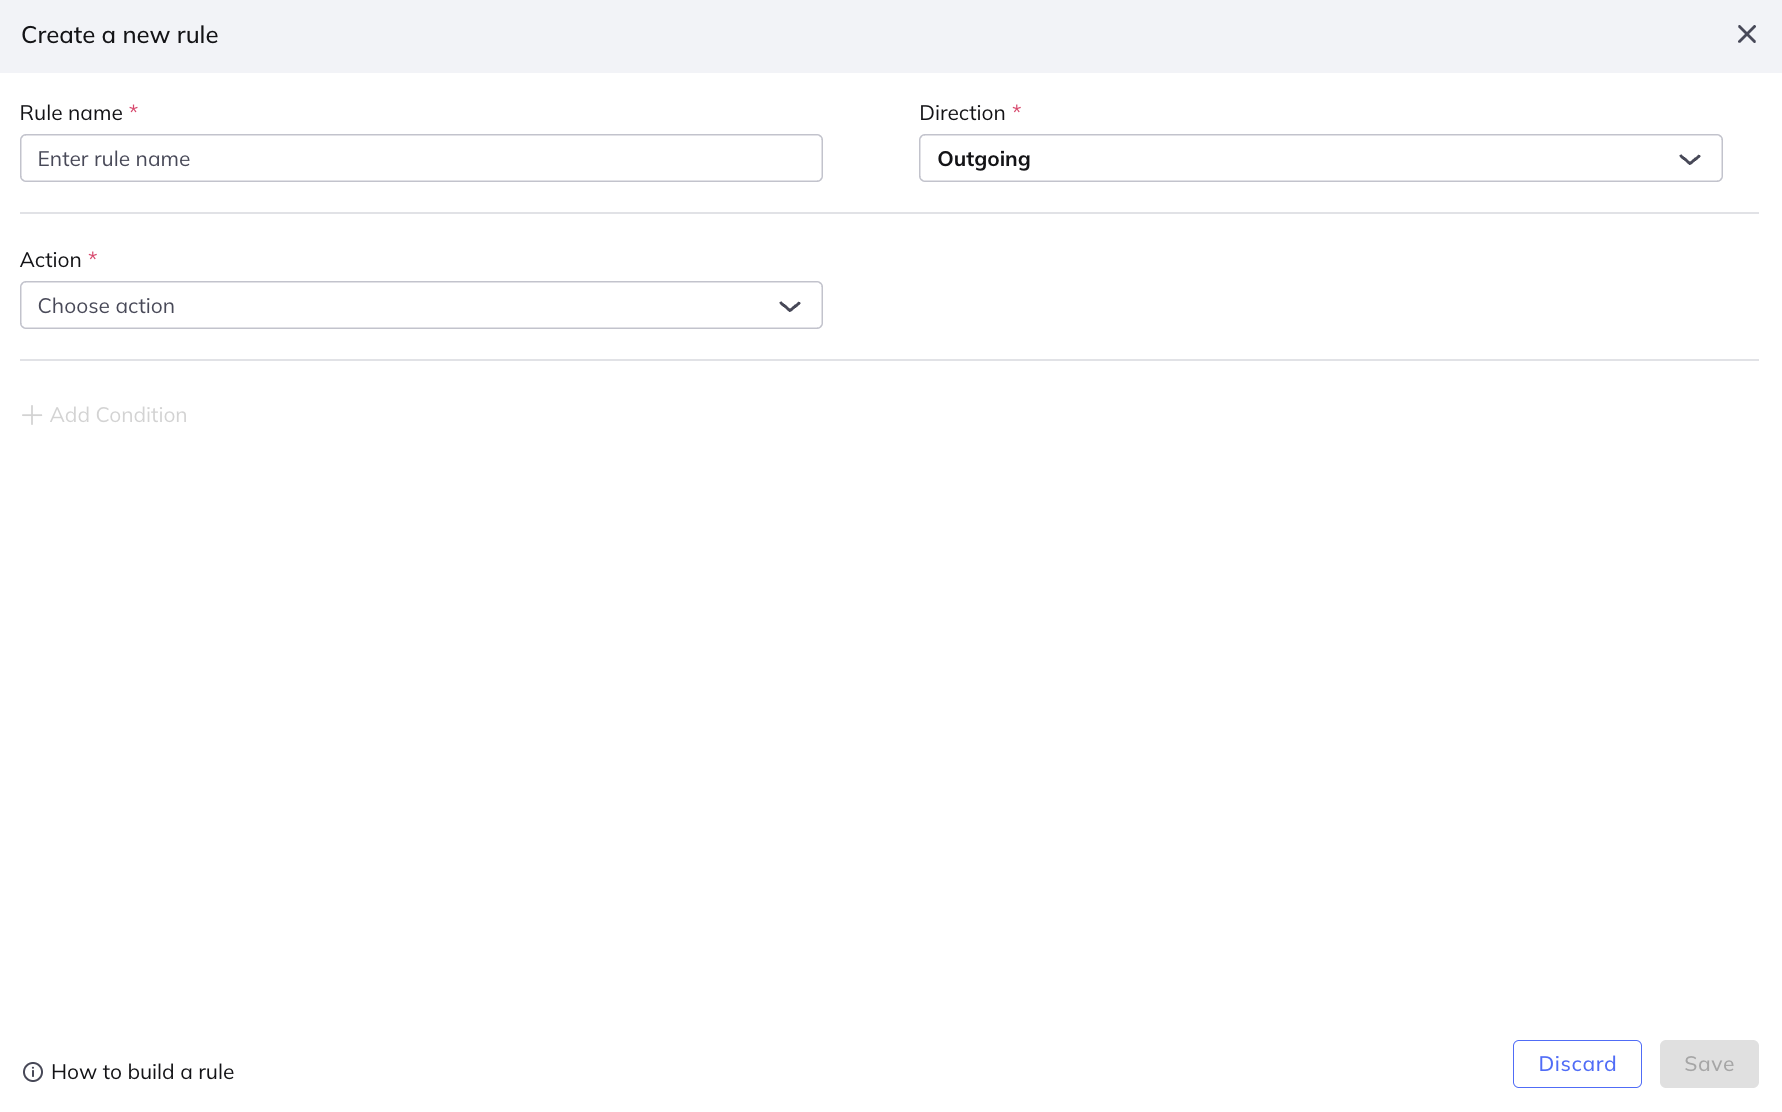Focus the Enter rule name input
Screen dimensions: 1782x1112
[x=421, y=159]
